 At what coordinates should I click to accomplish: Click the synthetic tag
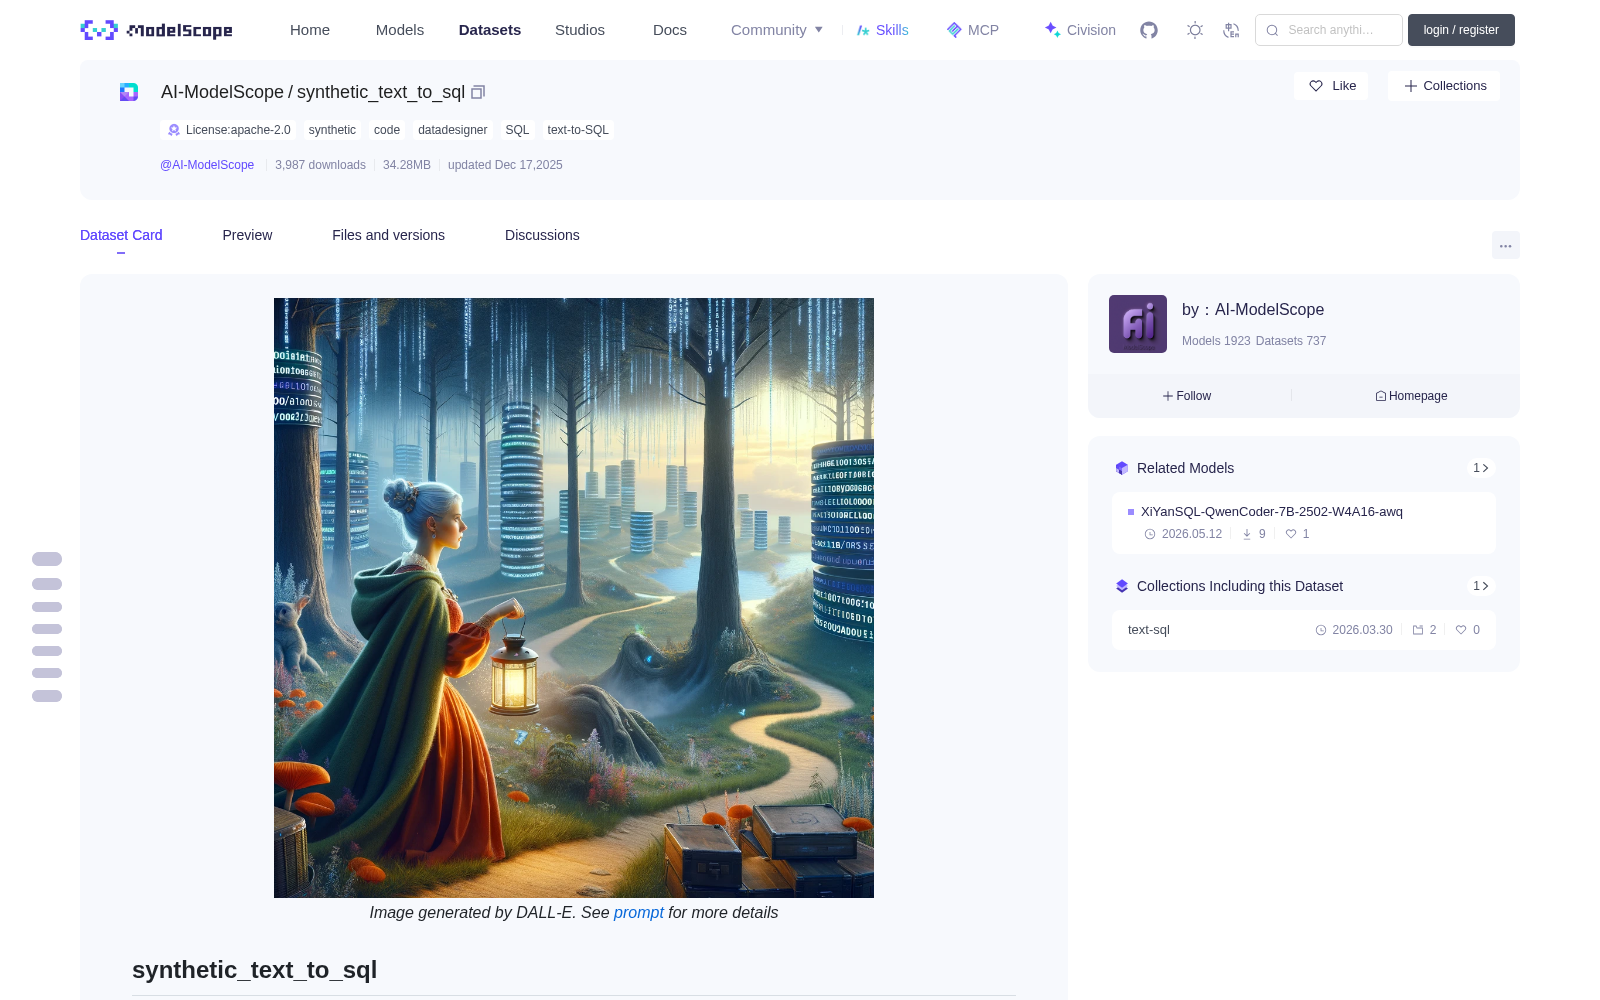coord(332,130)
